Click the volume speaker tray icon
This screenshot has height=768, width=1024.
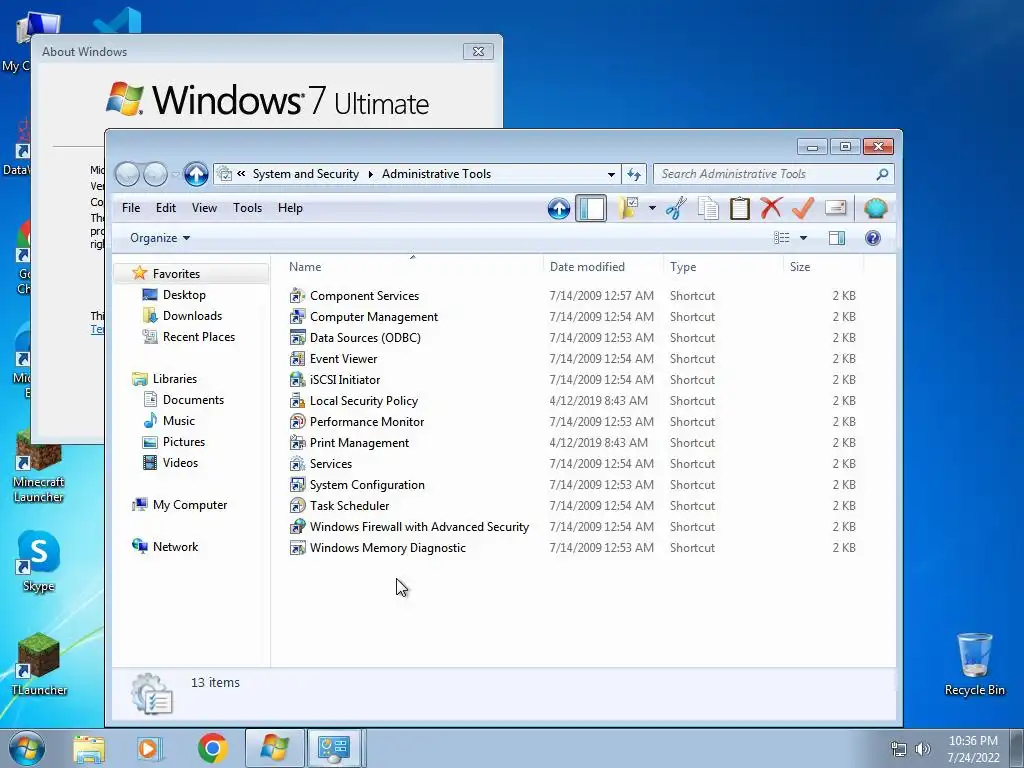[x=923, y=749]
